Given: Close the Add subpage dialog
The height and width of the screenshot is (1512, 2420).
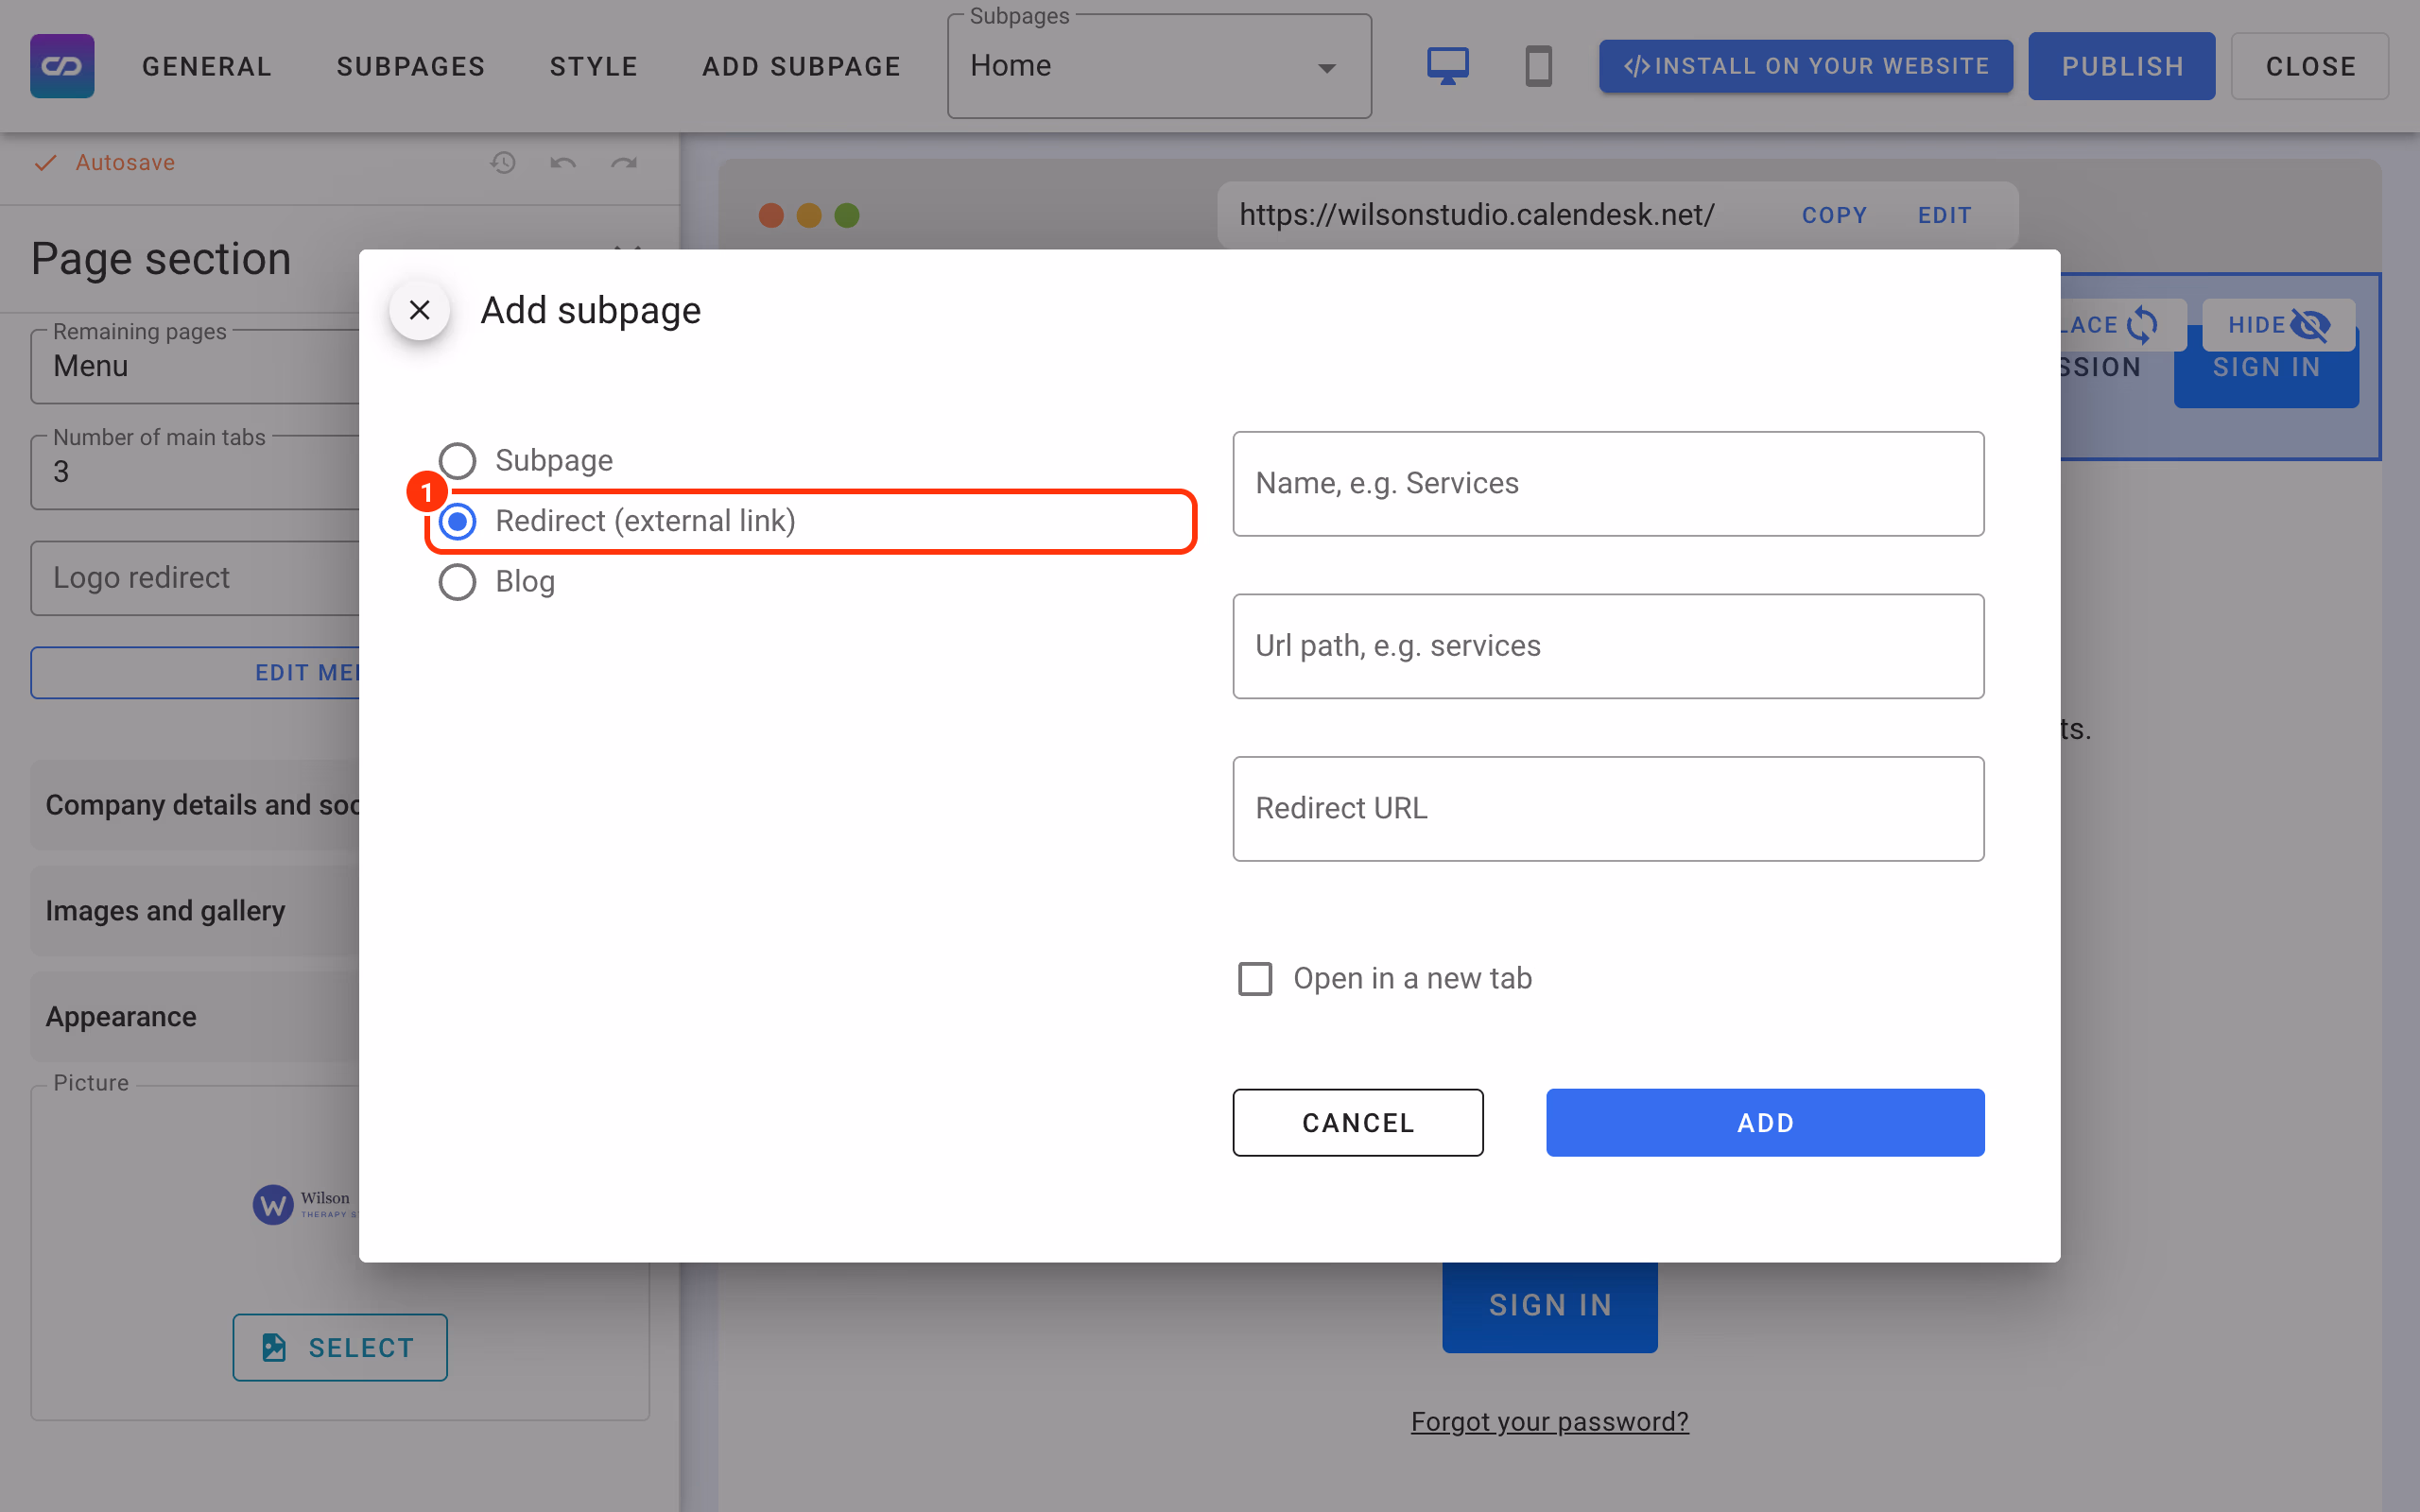Looking at the screenshot, I should pos(420,310).
